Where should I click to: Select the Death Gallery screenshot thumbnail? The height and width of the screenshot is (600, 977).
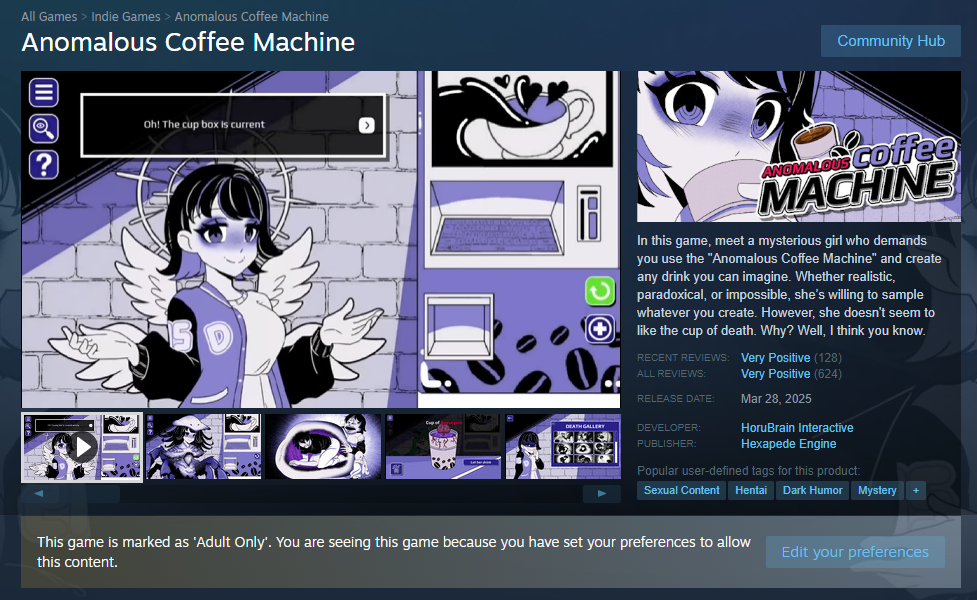tap(563, 447)
